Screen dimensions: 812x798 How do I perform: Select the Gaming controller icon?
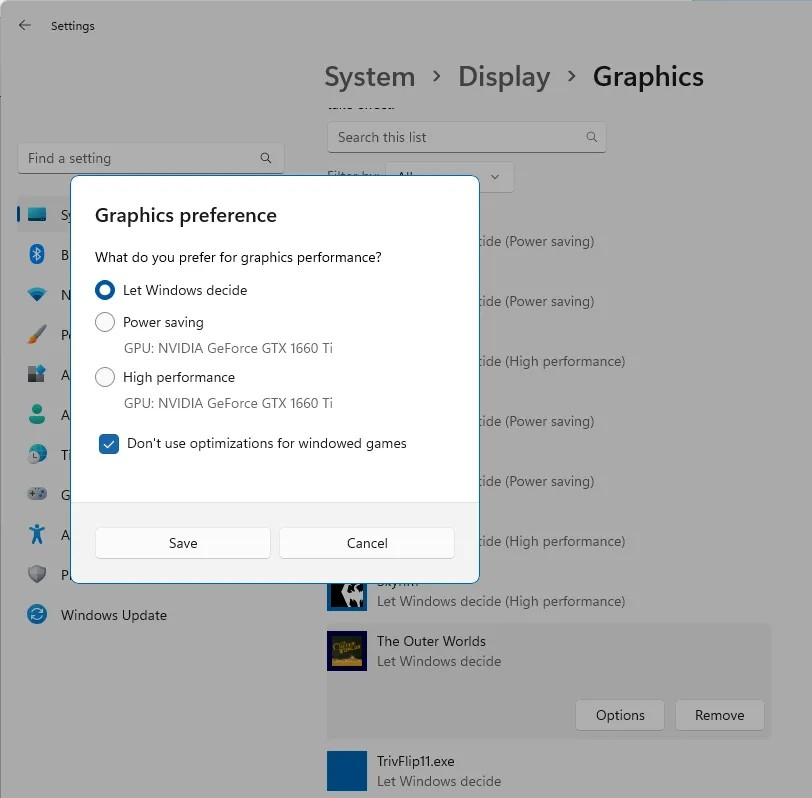(36, 495)
